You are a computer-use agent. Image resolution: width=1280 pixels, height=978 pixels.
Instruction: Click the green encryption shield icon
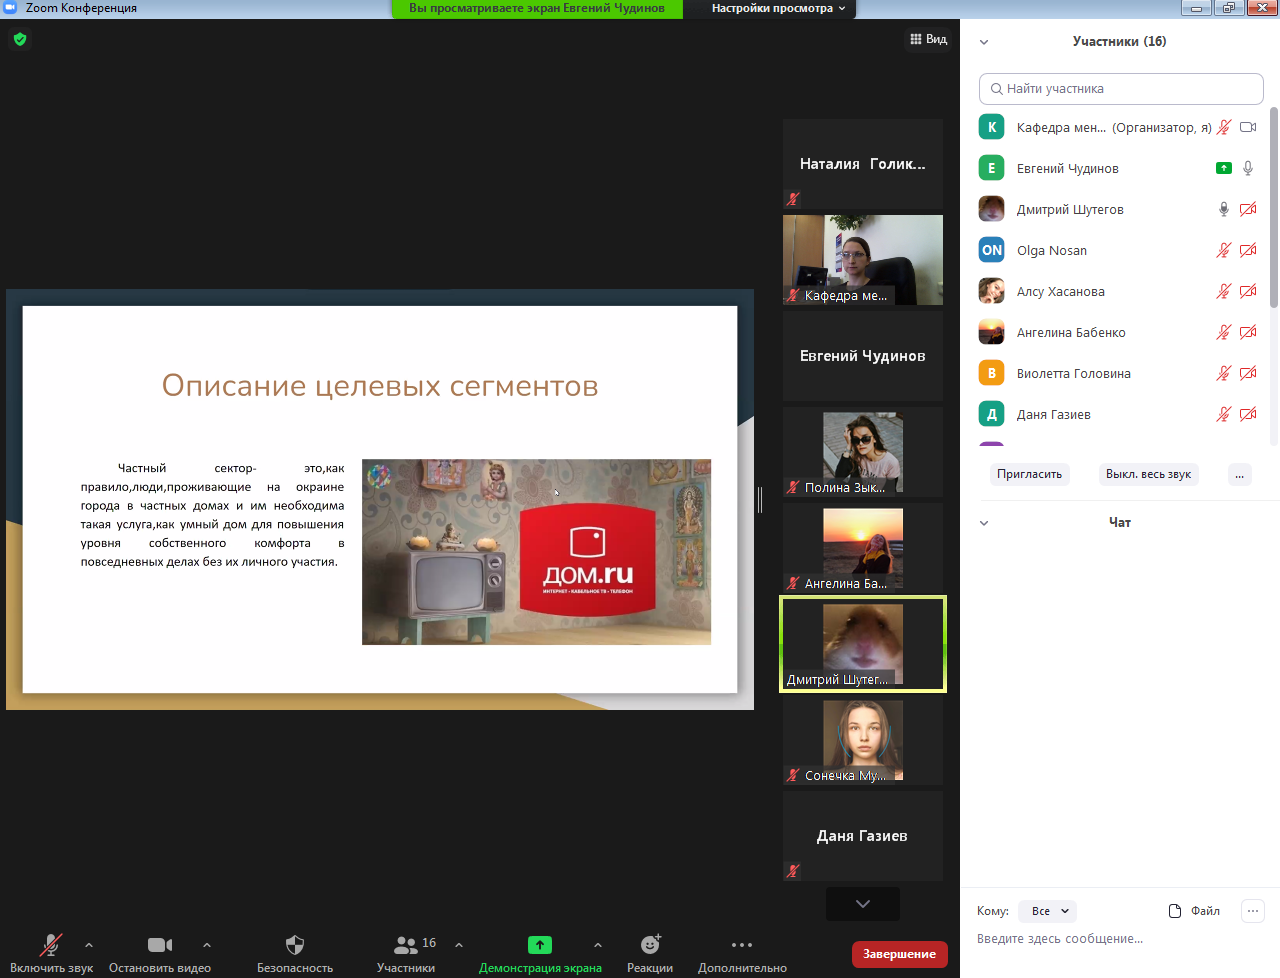coord(20,40)
